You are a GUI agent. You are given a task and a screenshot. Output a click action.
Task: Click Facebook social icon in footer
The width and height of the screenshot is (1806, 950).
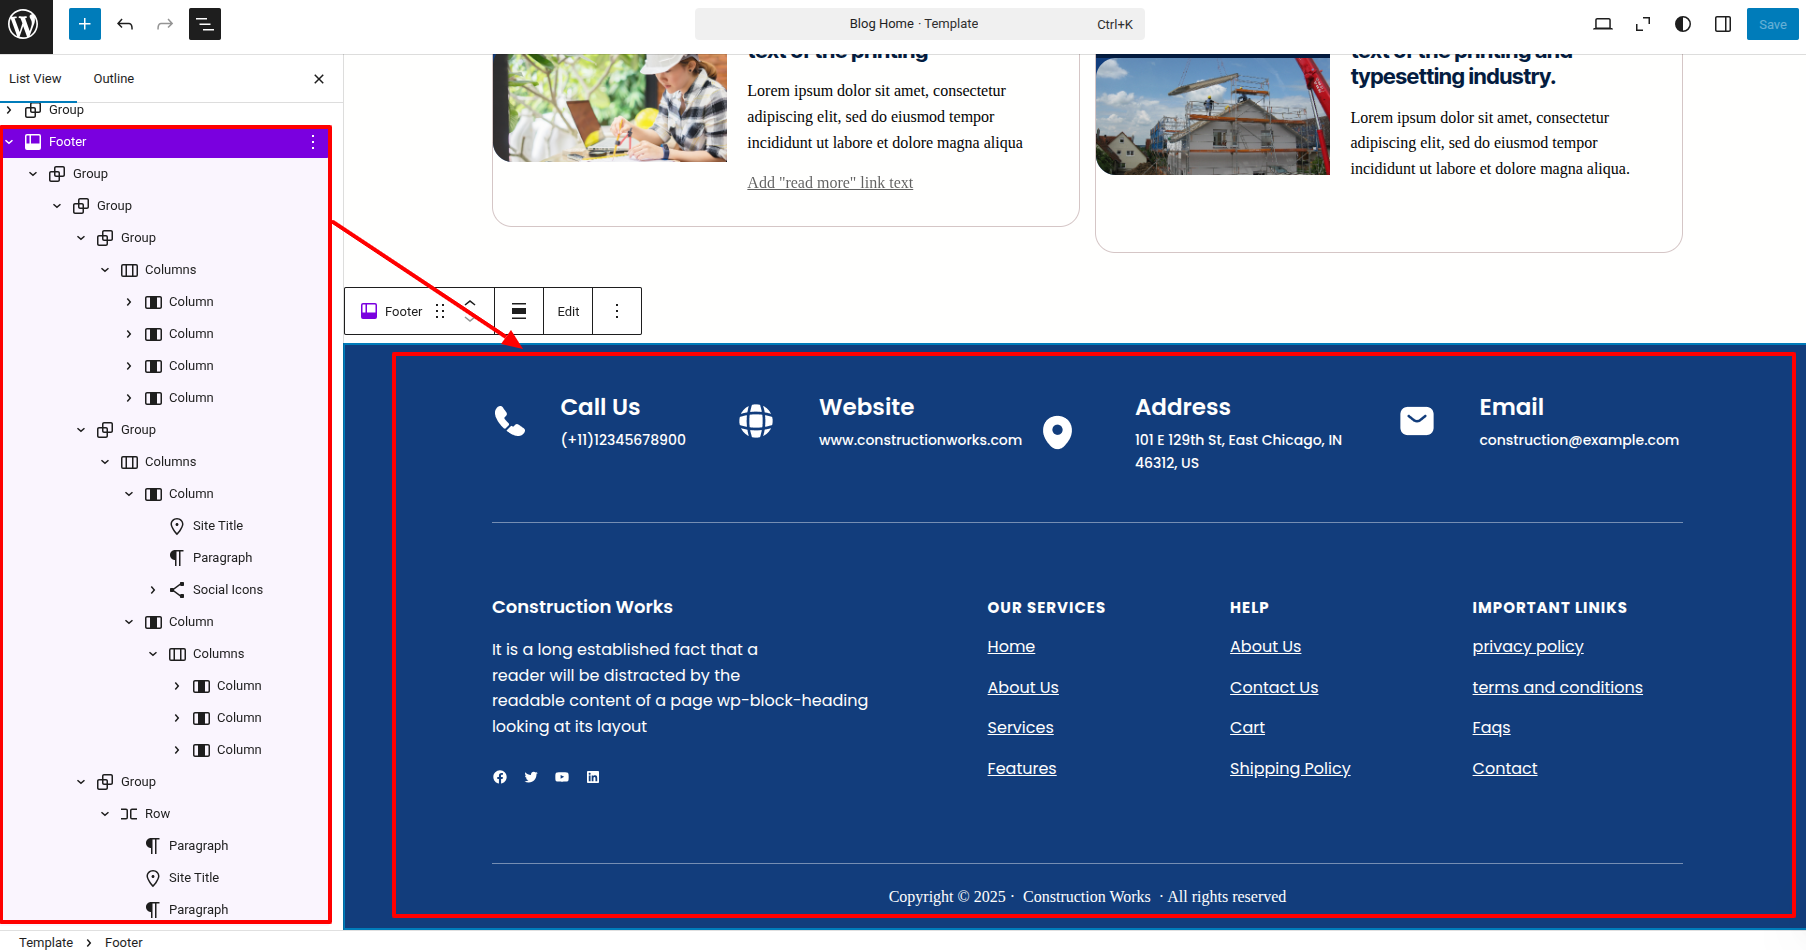(500, 777)
